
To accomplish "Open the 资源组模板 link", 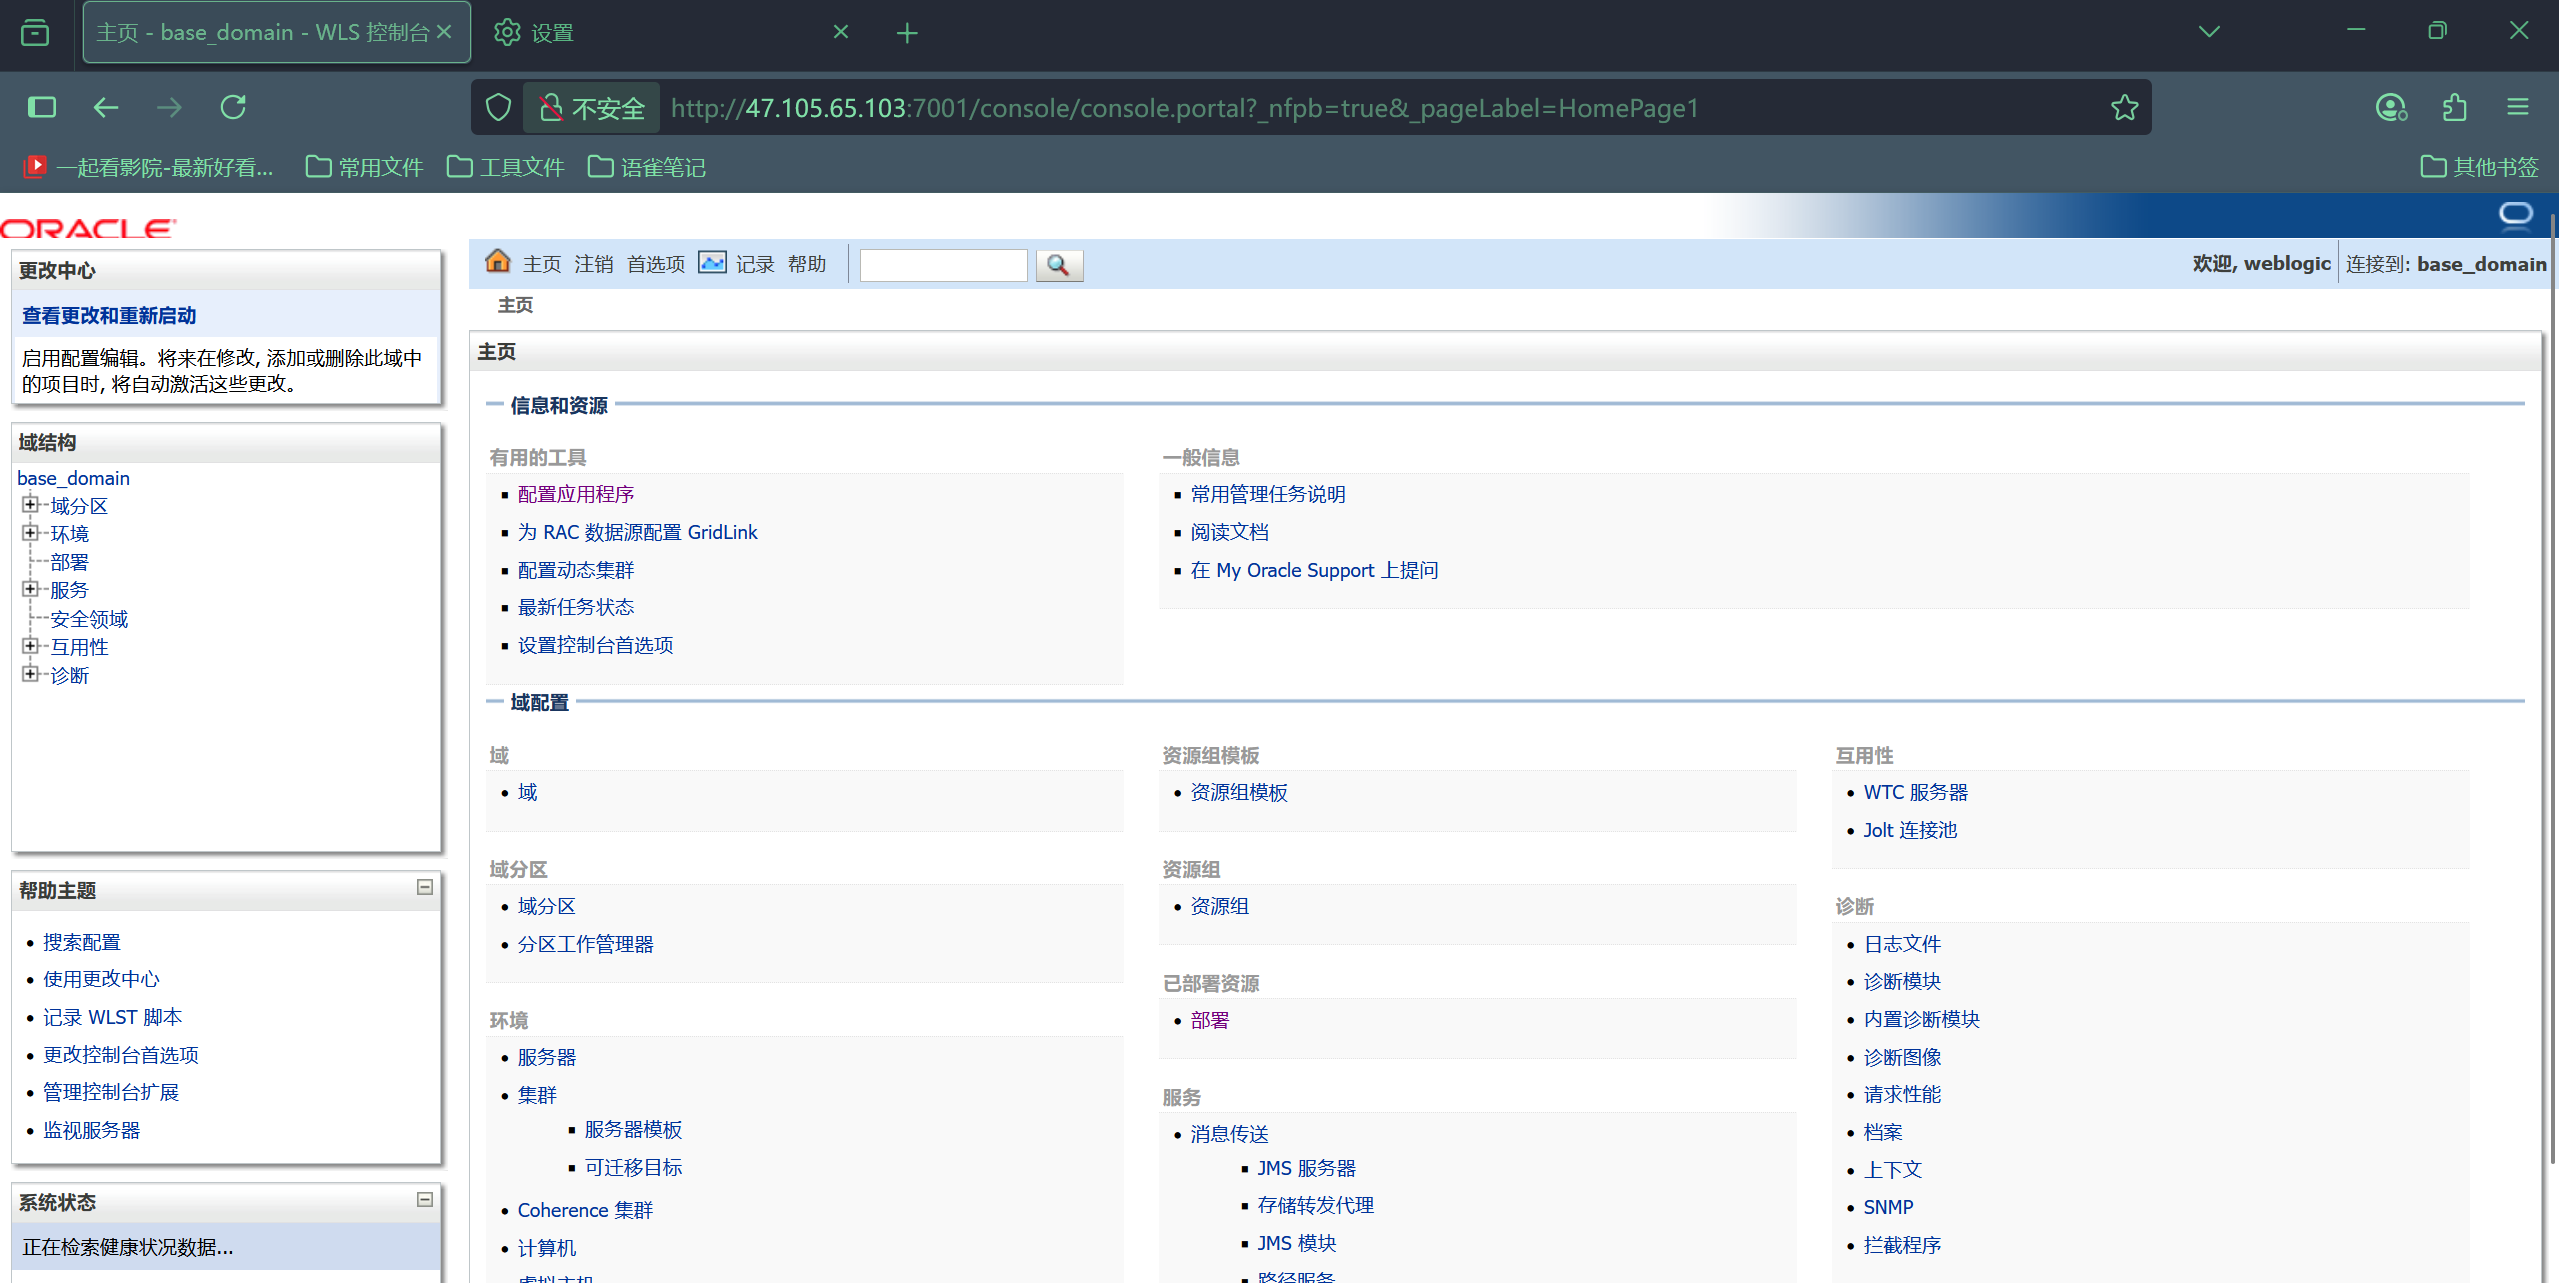I will tap(1239, 792).
